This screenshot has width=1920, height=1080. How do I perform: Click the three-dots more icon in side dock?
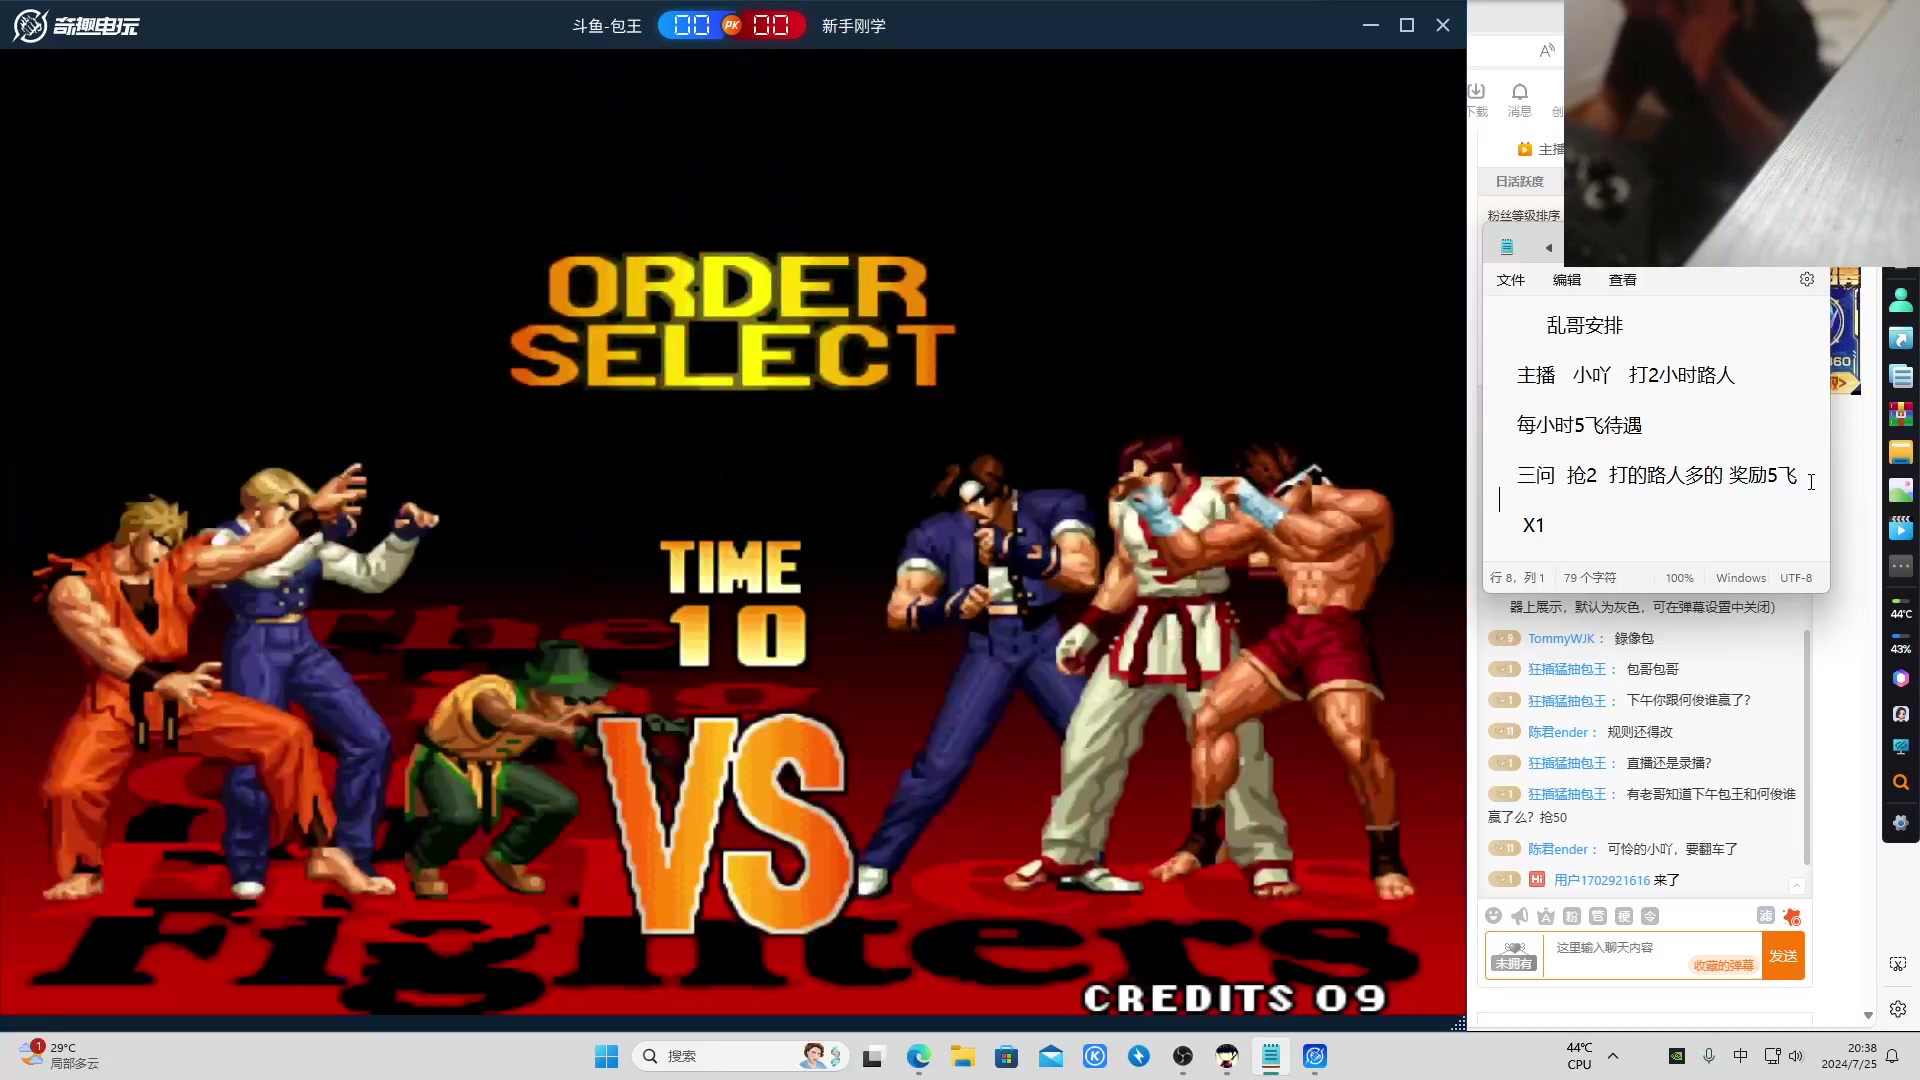(x=1900, y=566)
